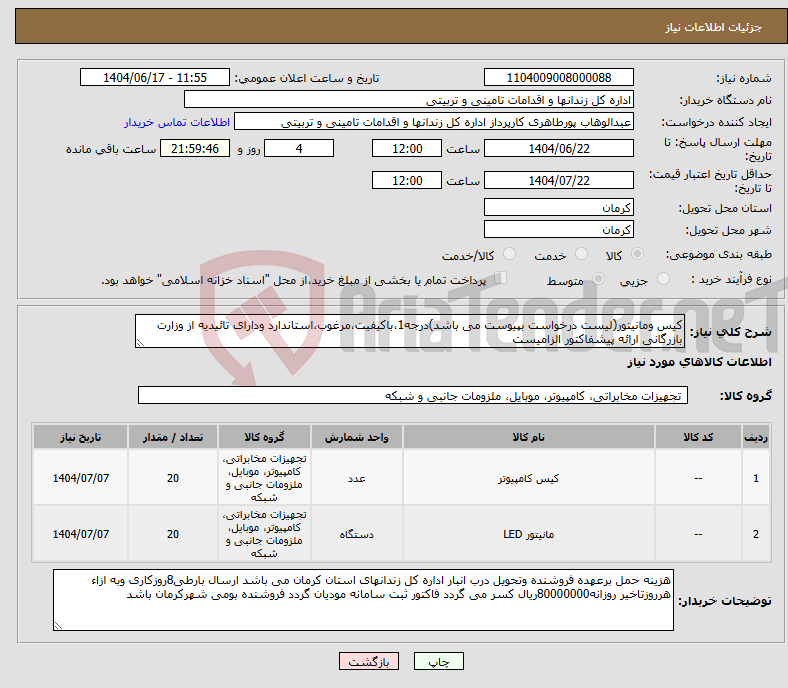Select the خدمت radio button
The image size is (788, 688).
pyautogui.click(x=581, y=254)
